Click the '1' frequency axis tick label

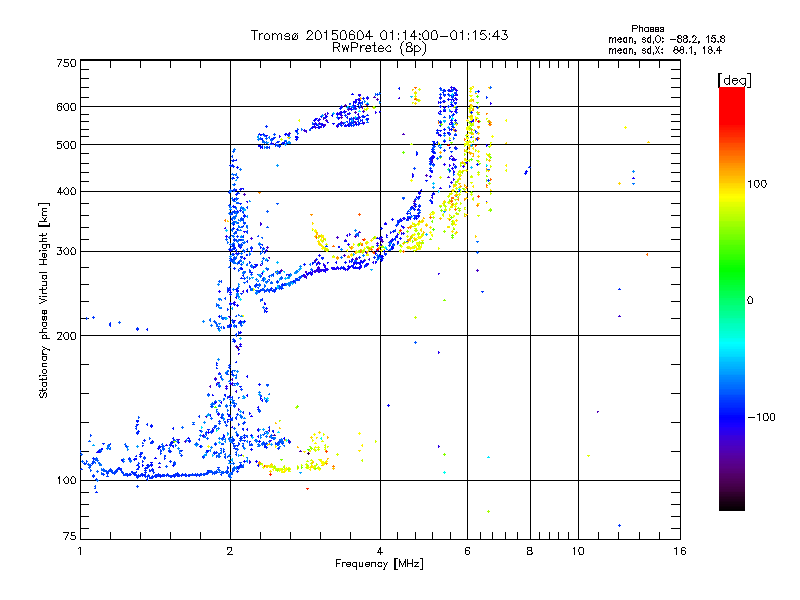pyautogui.click(x=80, y=551)
